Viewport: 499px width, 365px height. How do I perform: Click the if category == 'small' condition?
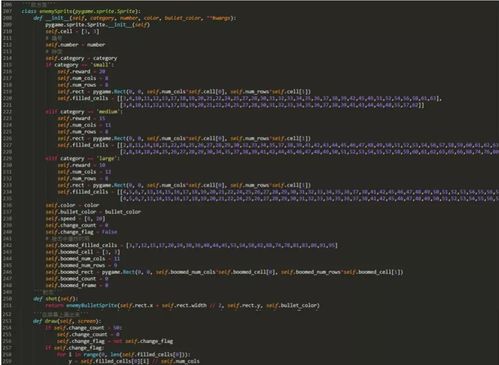coord(80,65)
